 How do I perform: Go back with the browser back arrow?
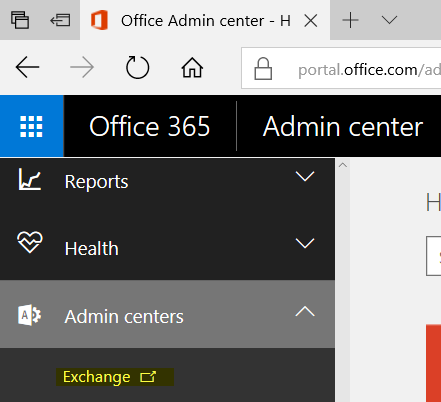coord(27,67)
